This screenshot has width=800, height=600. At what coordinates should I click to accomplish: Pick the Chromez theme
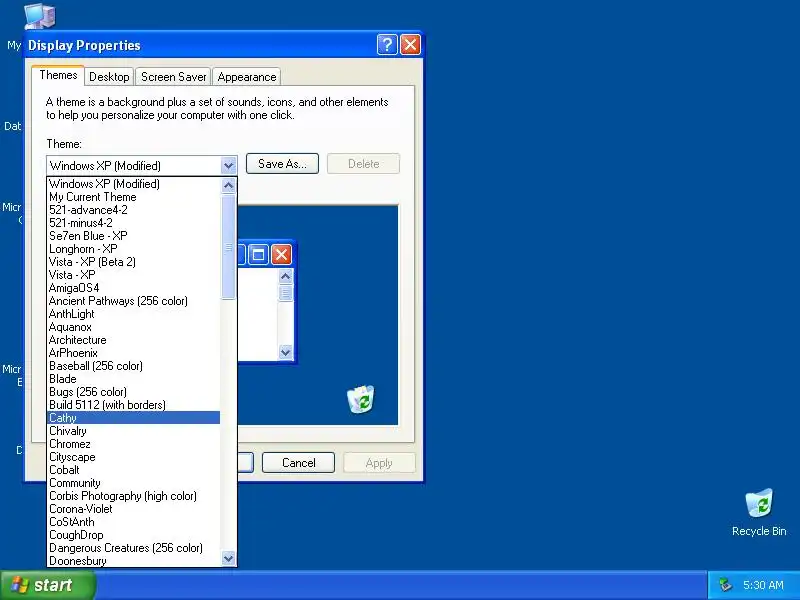coord(134,444)
